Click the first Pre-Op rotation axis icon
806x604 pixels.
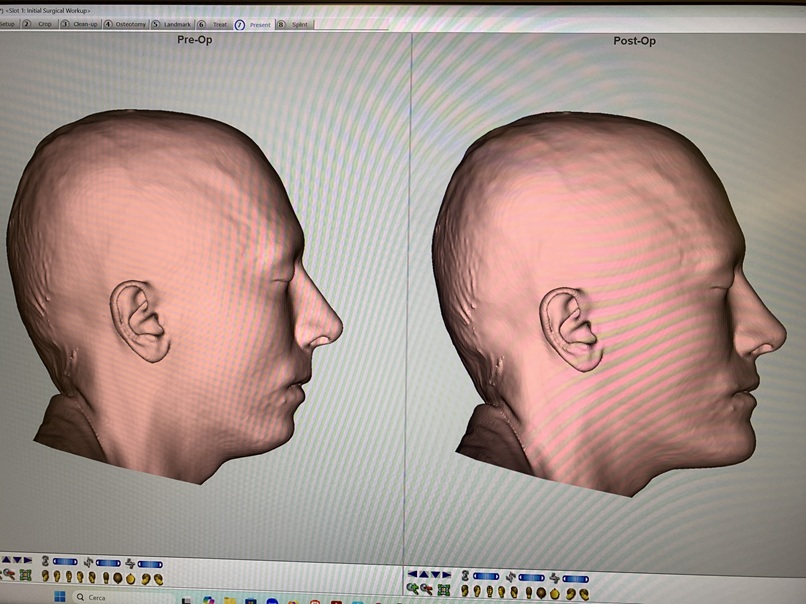click(x=45, y=561)
